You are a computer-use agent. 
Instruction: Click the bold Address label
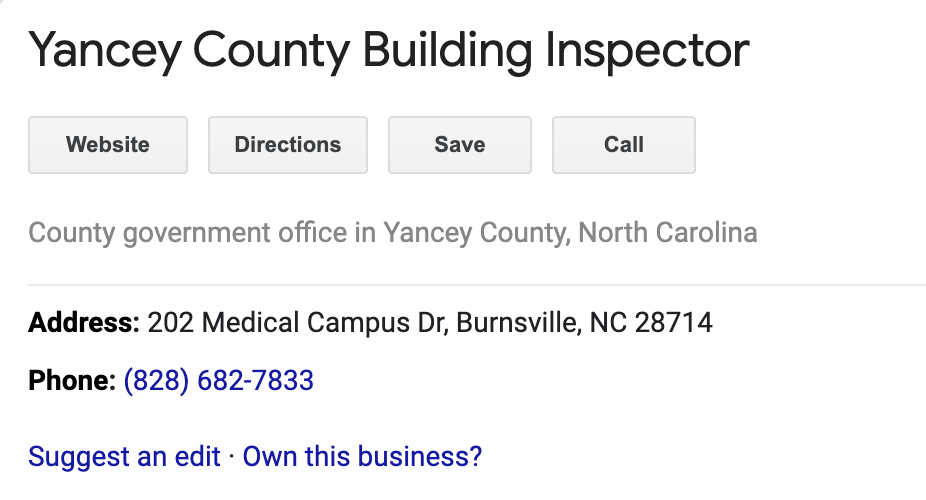point(84,323)
